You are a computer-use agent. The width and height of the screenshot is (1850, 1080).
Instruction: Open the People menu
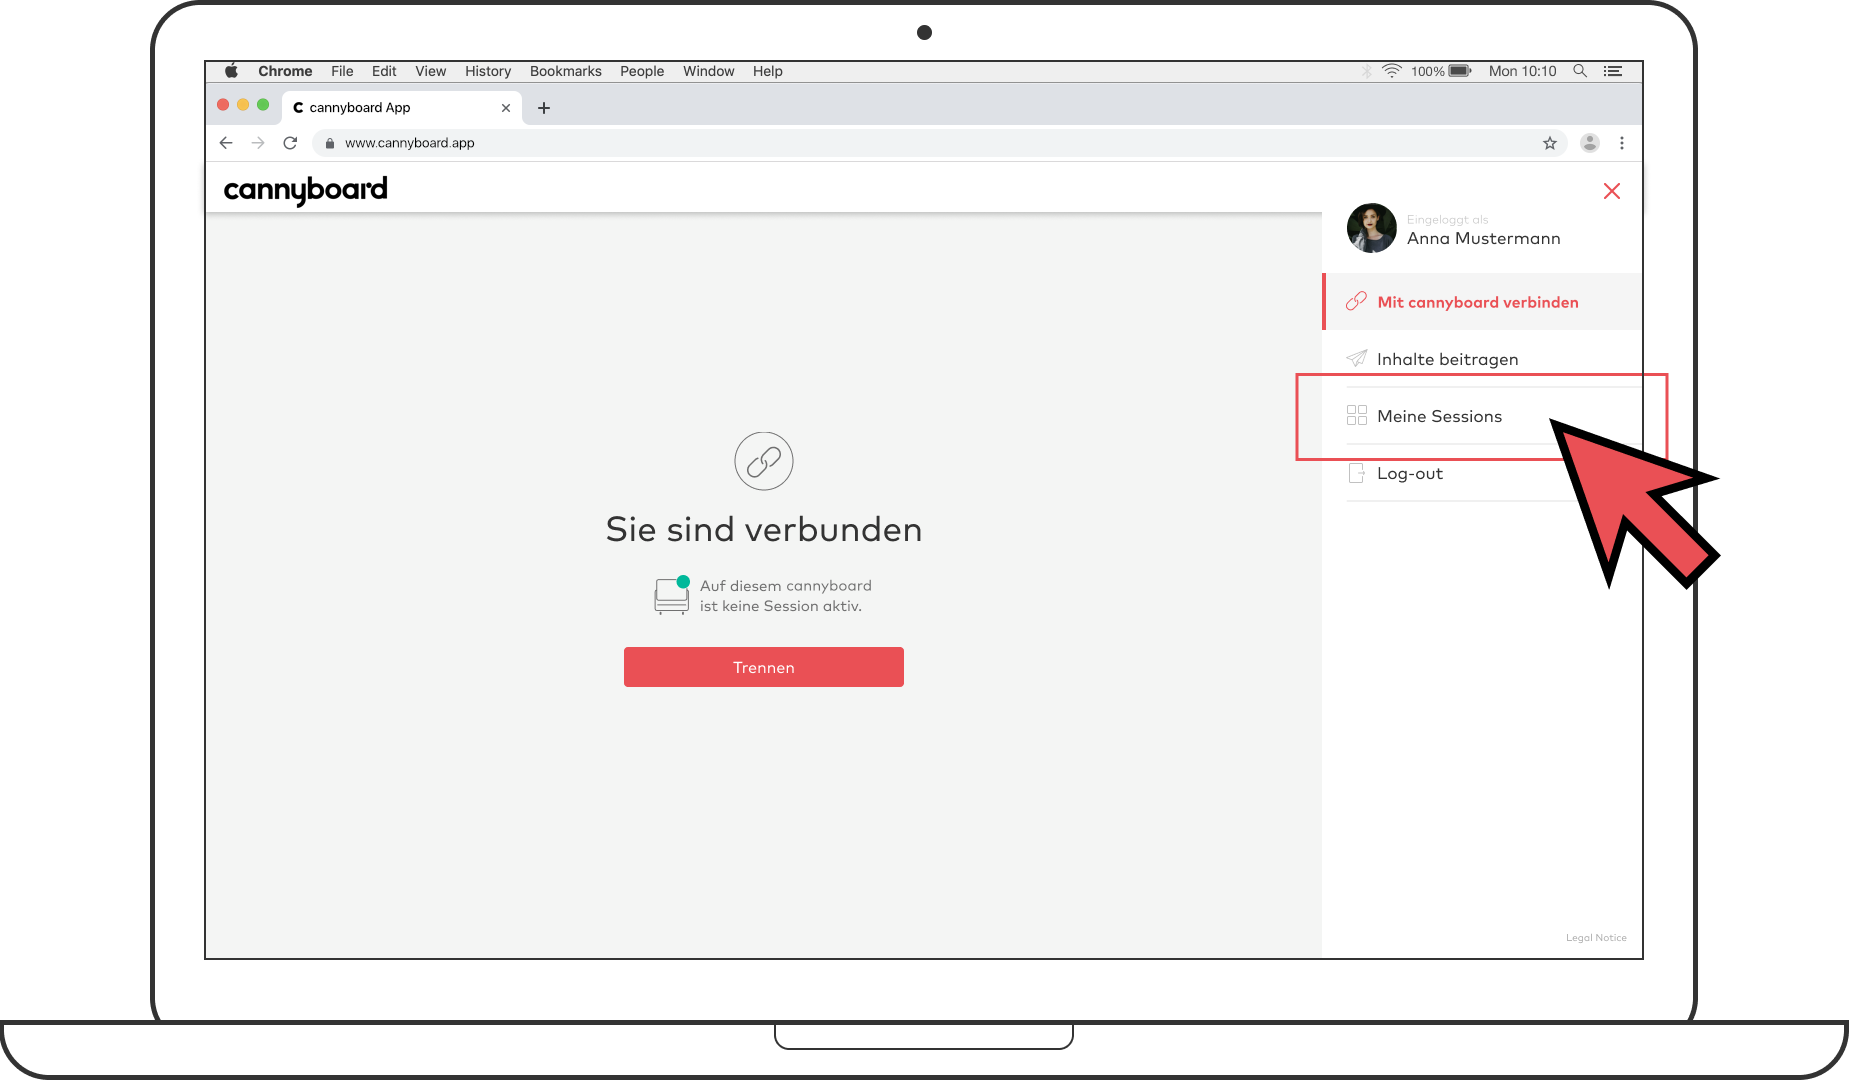[642, 71]
